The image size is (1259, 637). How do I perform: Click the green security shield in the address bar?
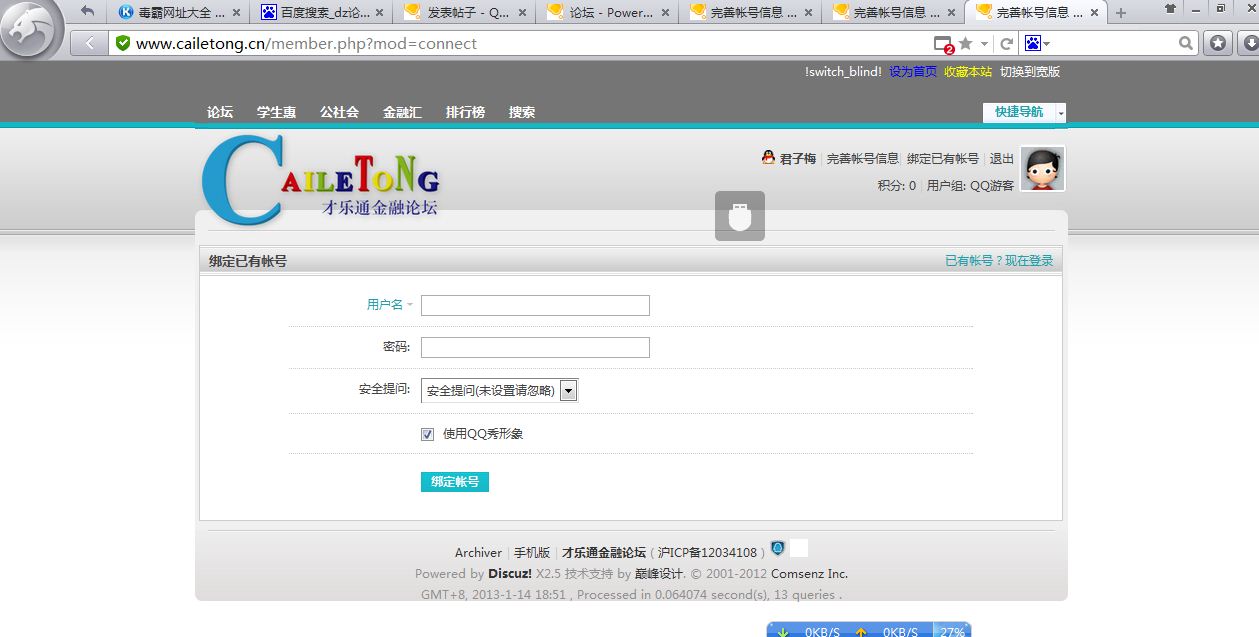(122, 43)
